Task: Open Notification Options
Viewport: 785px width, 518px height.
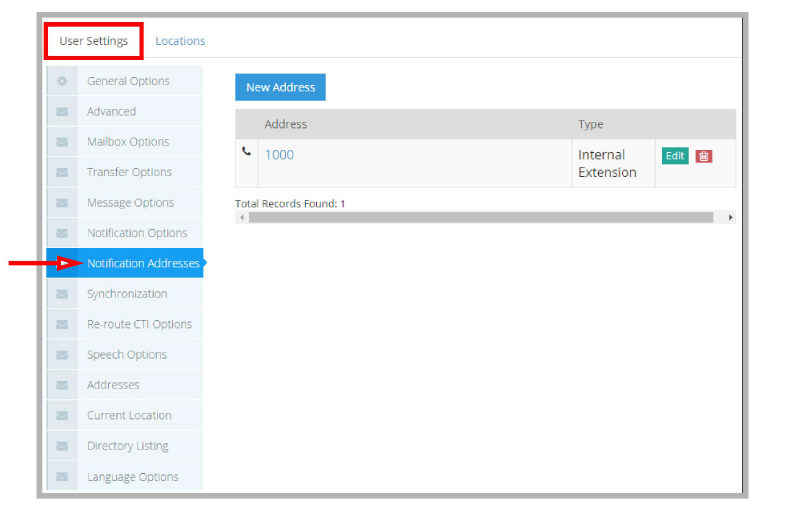Action: tap(125, 233)
